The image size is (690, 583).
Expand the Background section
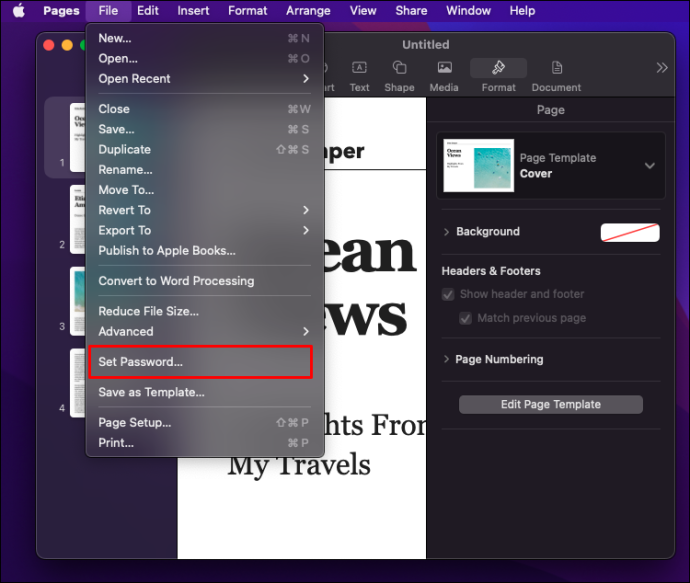click(446, 232)
